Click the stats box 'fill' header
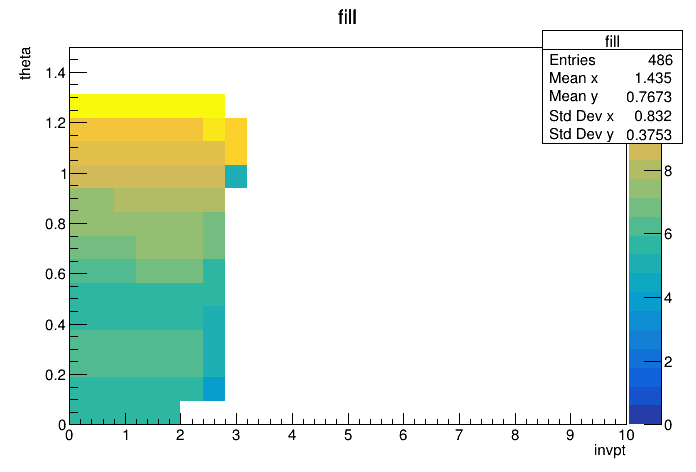The height and width of the screenshot is (472, 696). [x=612, y=41]
